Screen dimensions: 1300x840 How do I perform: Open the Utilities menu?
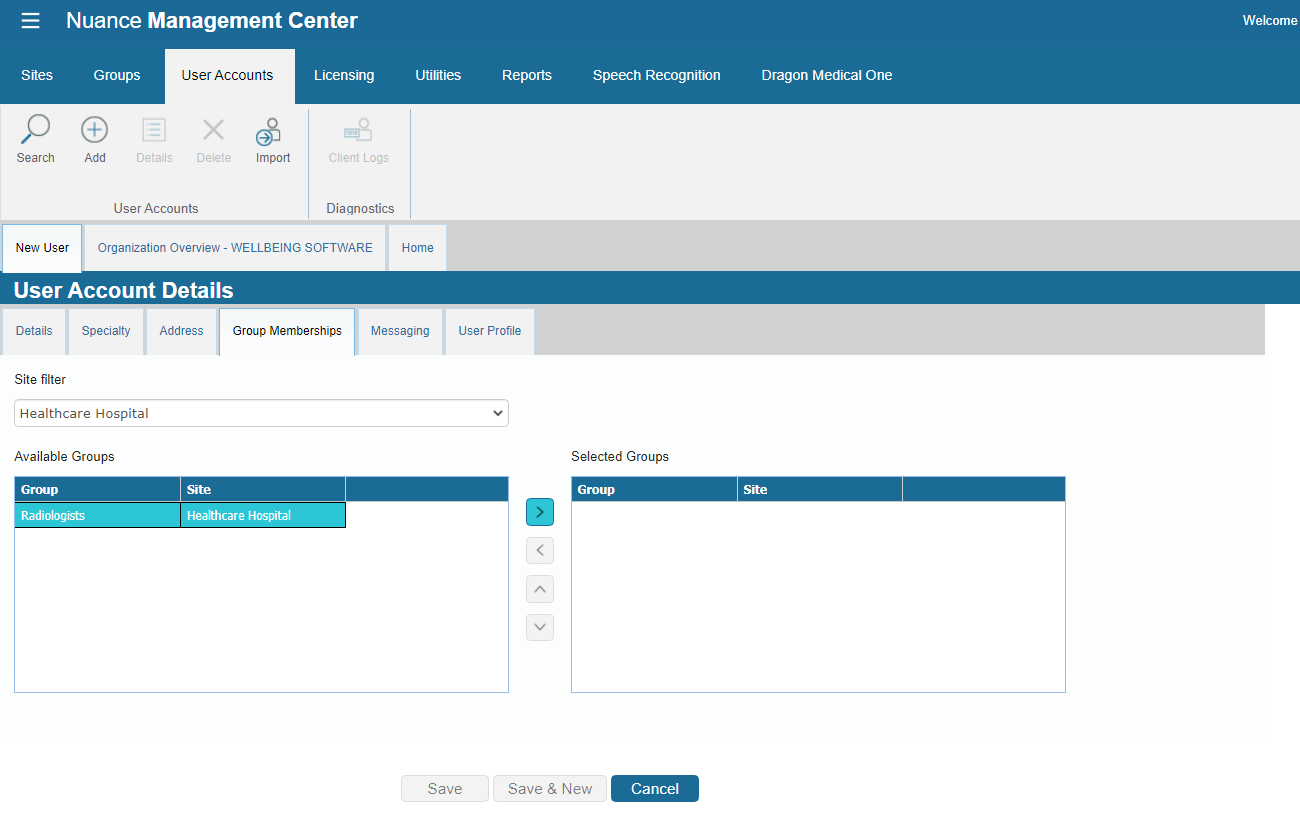pyautogui.click(x=438, y=75)
